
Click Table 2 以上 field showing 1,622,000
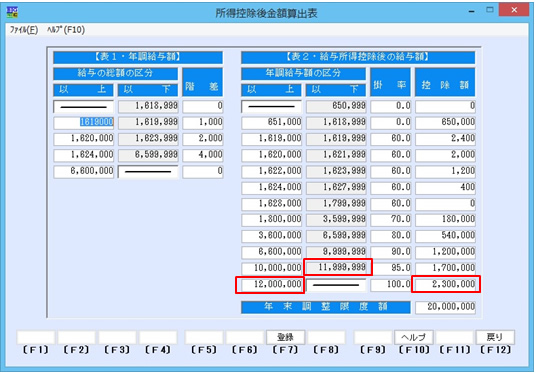click(x=271, y=171)
